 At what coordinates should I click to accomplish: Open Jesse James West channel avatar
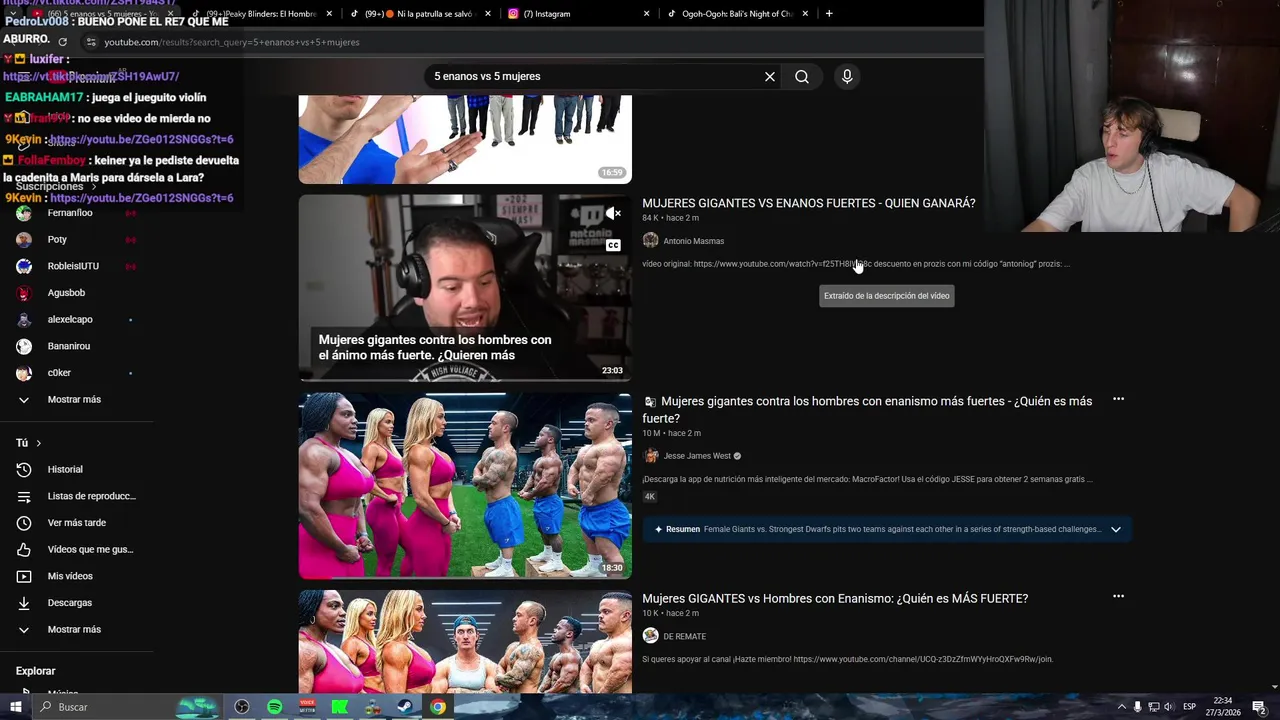650,456
